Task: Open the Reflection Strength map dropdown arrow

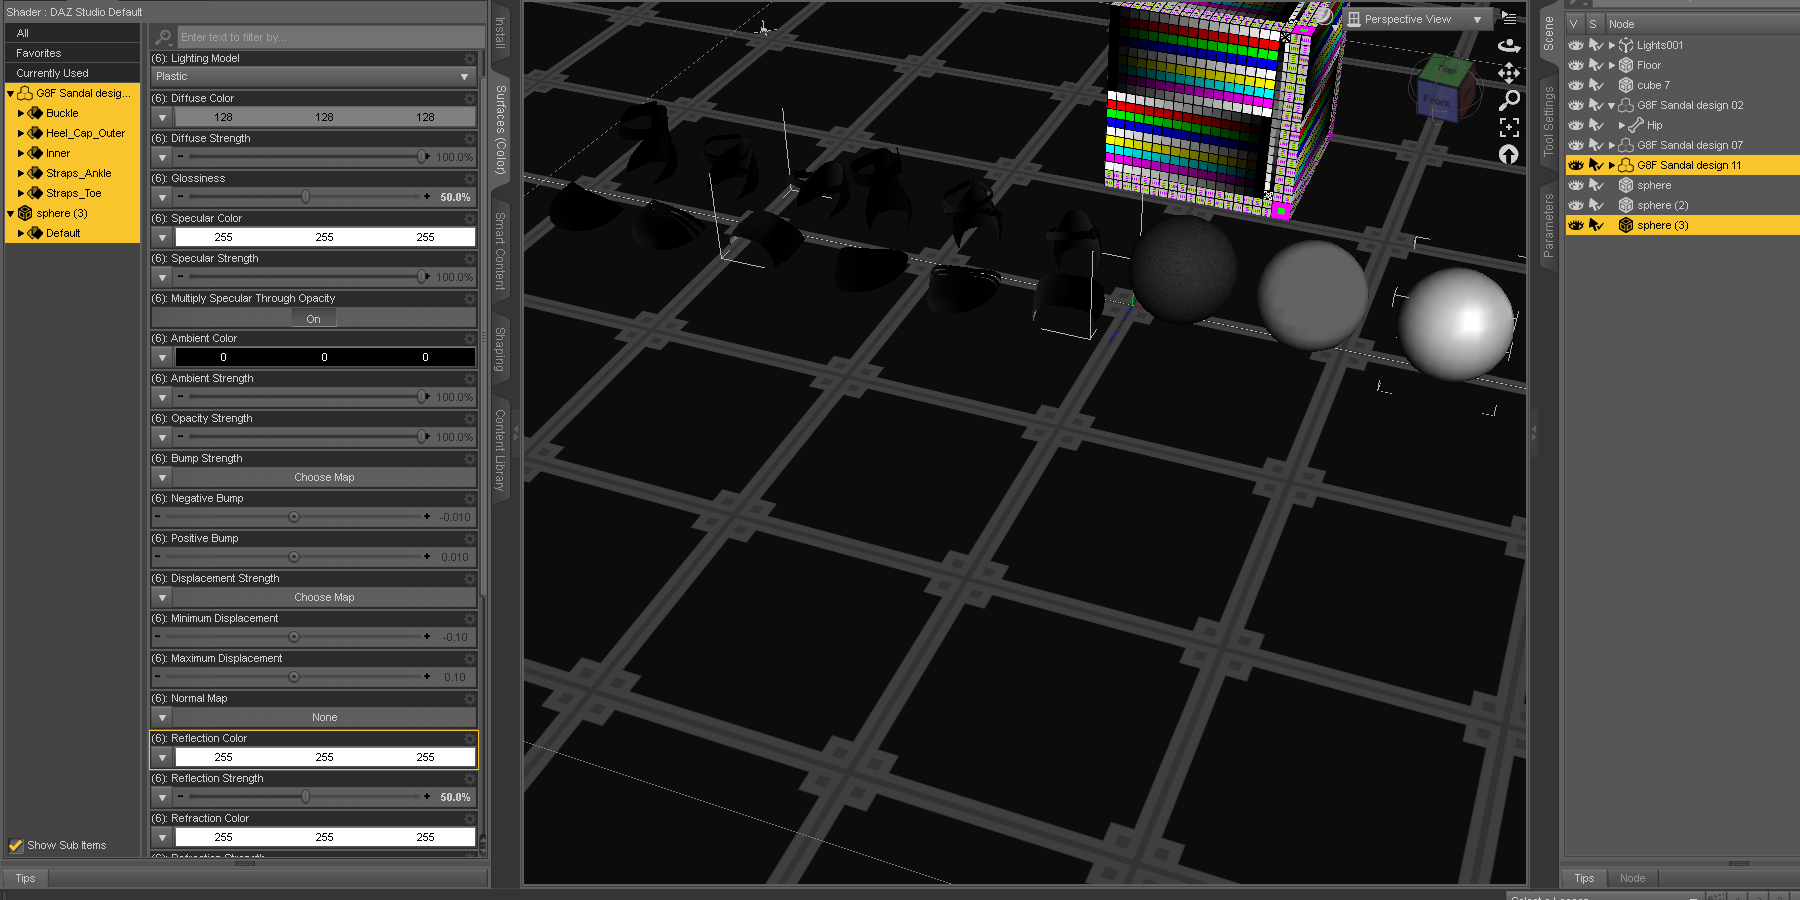Action: 162,797
